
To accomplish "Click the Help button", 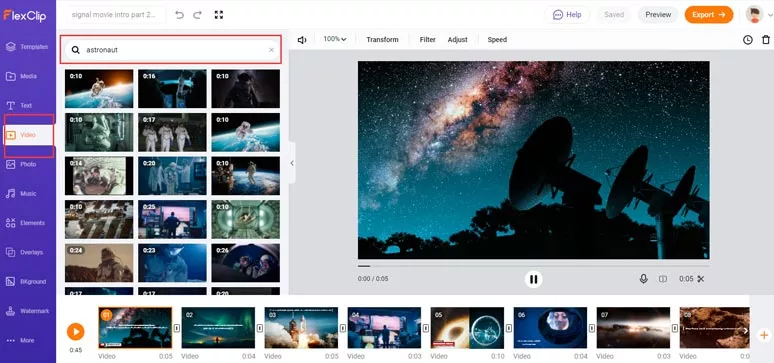I will (567, 15).
